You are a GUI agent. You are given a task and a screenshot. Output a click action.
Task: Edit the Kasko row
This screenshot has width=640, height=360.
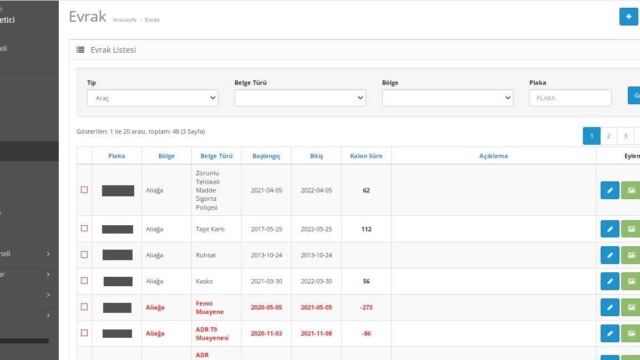[x=610, y=281]
